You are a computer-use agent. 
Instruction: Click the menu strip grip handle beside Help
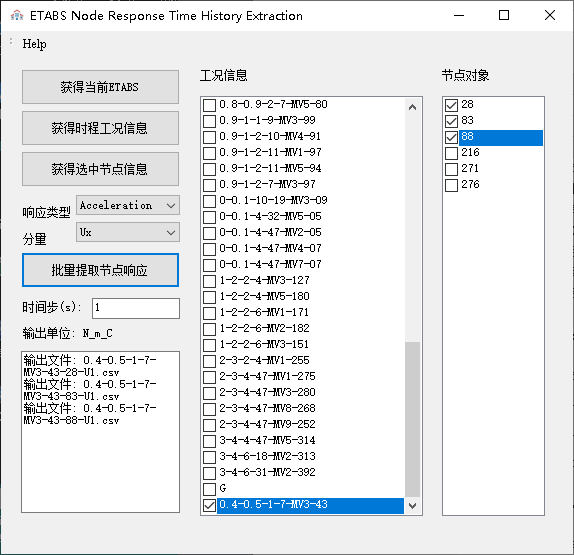[x=11, y=42]
